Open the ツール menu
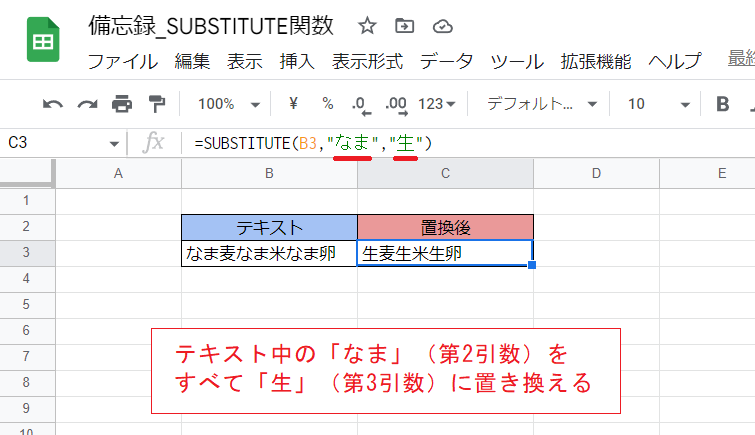This screenshot has height=435, width=755. (517, 62)
